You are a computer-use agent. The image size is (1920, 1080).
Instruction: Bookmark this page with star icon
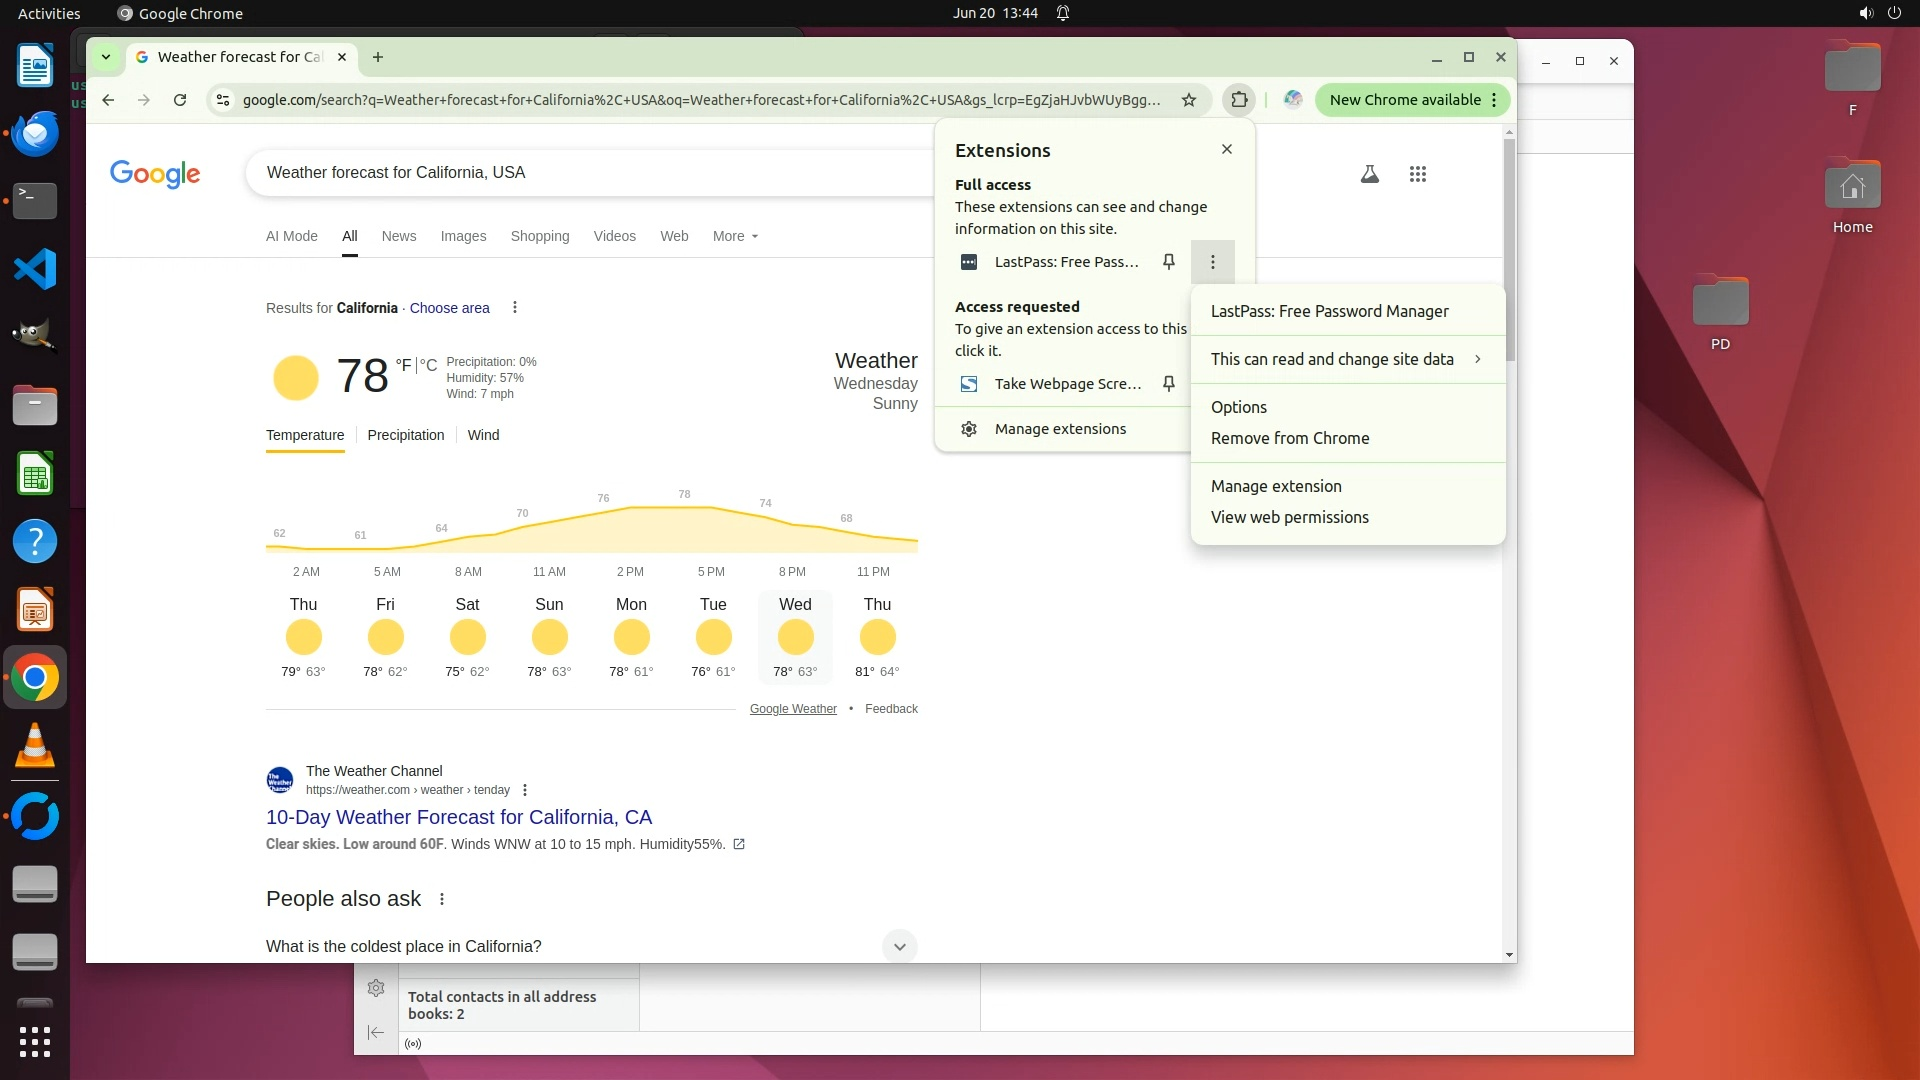click(x=1189, y=100)
